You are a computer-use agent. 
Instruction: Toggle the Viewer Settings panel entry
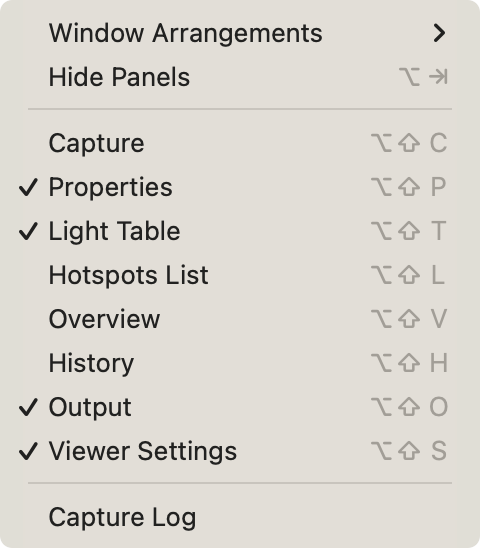240,451
